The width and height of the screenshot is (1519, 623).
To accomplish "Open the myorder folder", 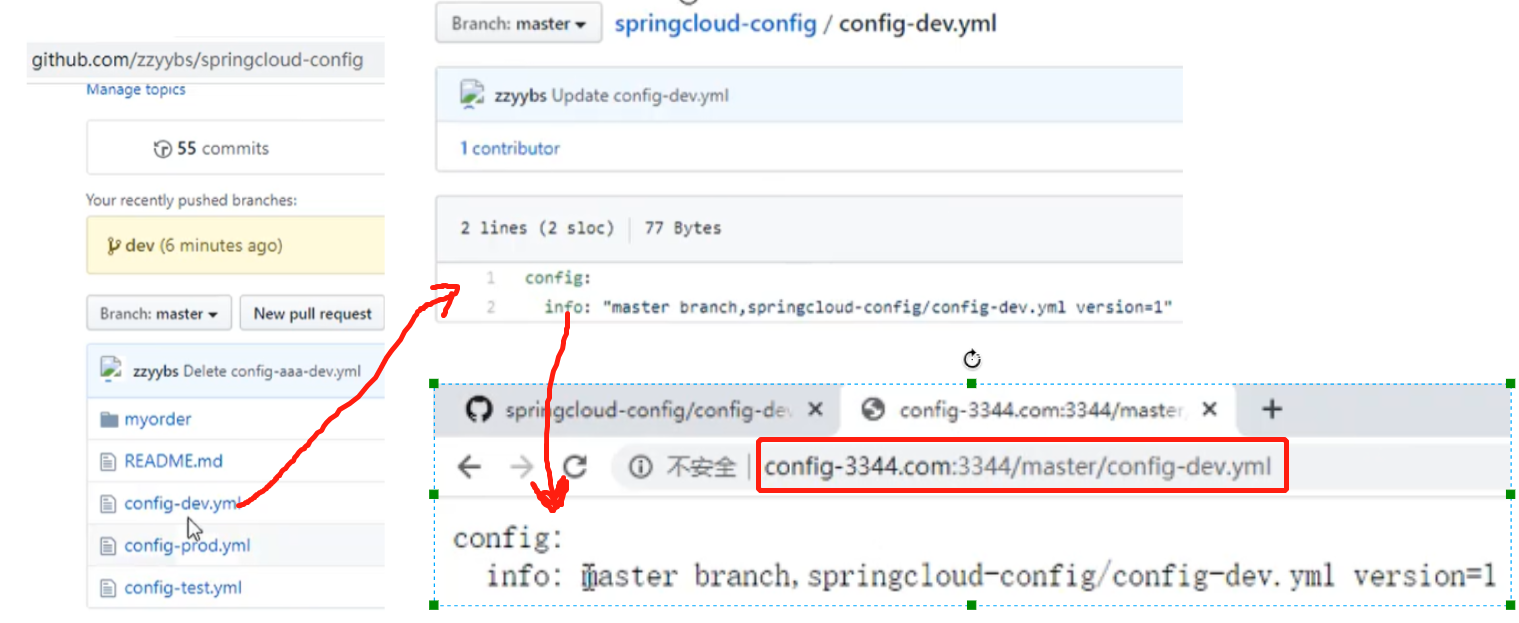I will pos(158,419).
